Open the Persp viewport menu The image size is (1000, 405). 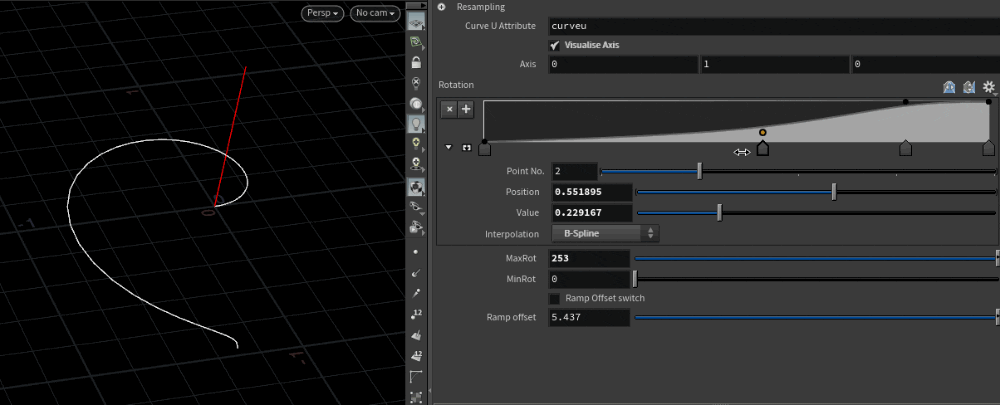322,14
